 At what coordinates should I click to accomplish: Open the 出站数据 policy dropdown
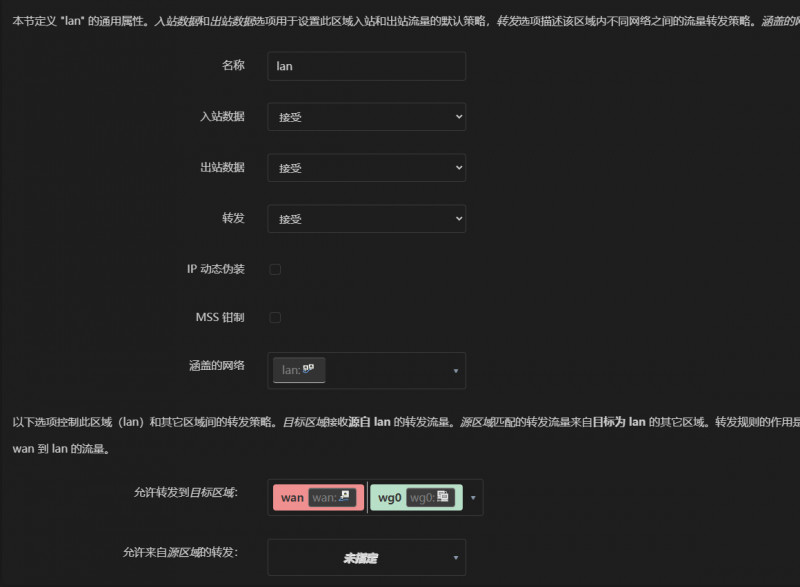coord(366,168)
